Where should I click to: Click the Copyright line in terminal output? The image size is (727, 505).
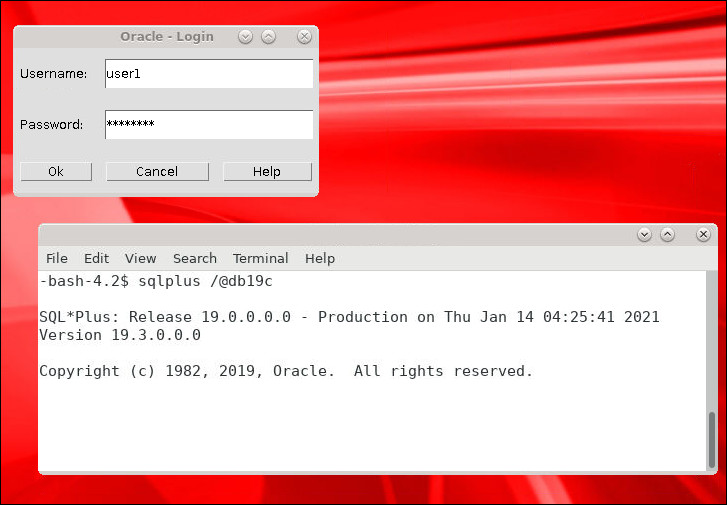click(286, 371)
